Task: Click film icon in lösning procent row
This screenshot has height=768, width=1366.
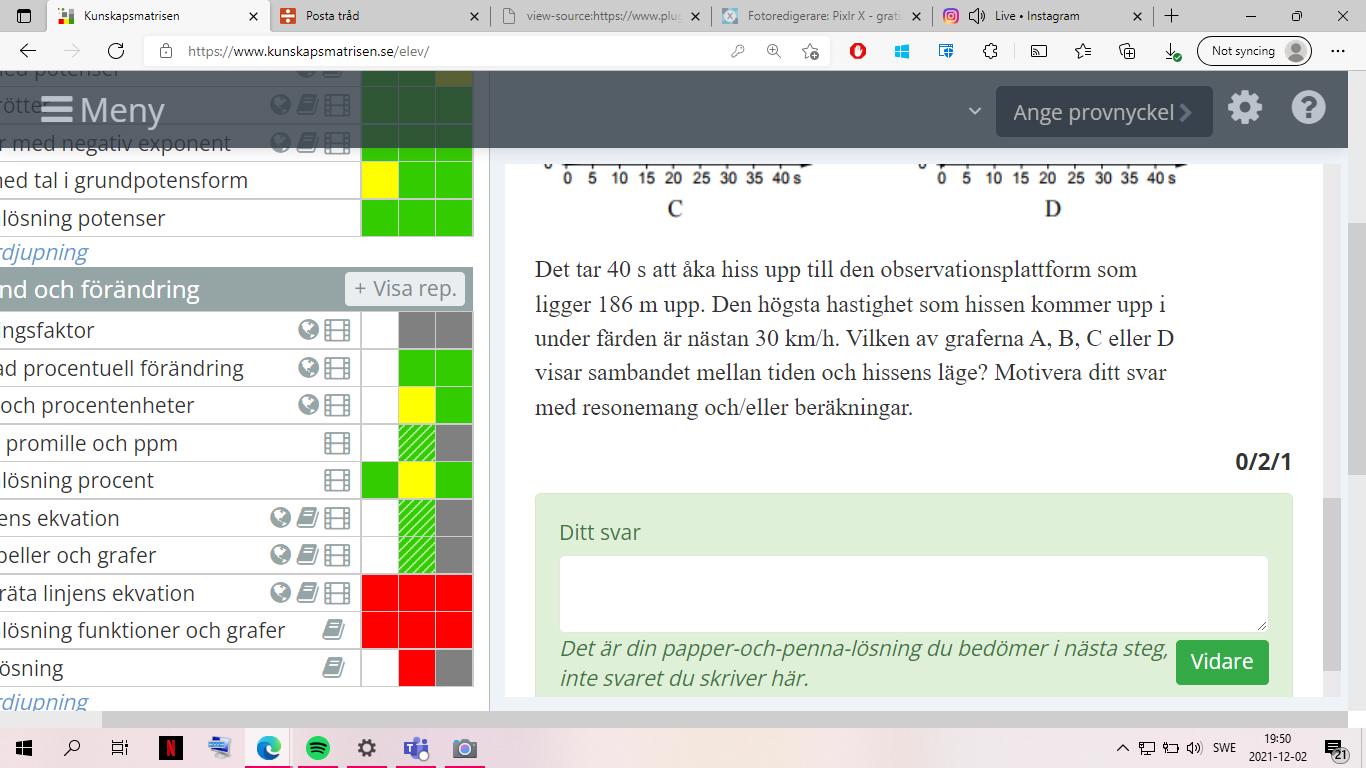Action: coord(337,481)
